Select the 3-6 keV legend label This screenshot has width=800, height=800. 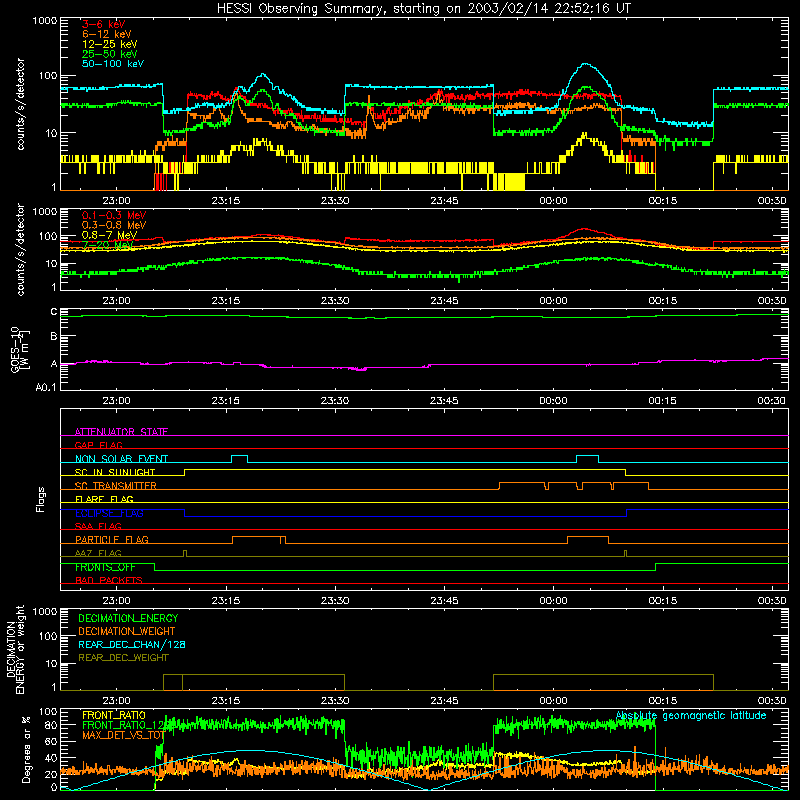[104, 24]
